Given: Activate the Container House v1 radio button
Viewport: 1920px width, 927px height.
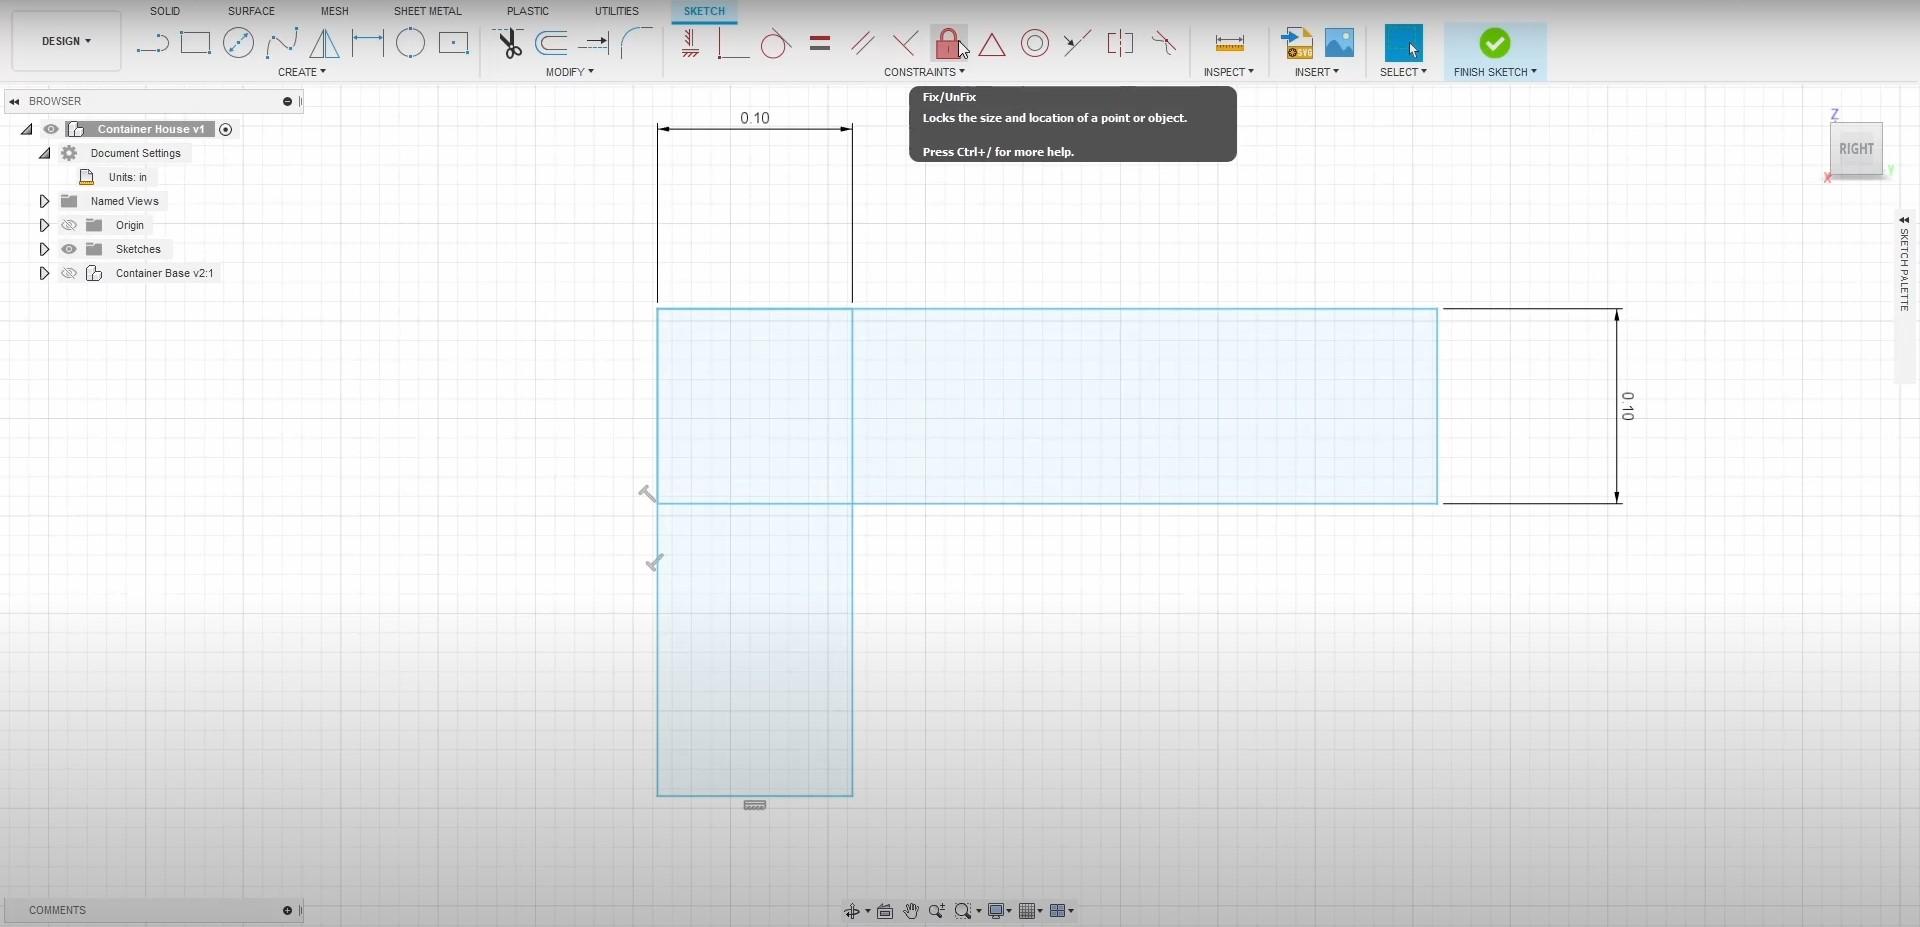Looking at the screenshot, I should pyautogui.click(x=226, y=129).
